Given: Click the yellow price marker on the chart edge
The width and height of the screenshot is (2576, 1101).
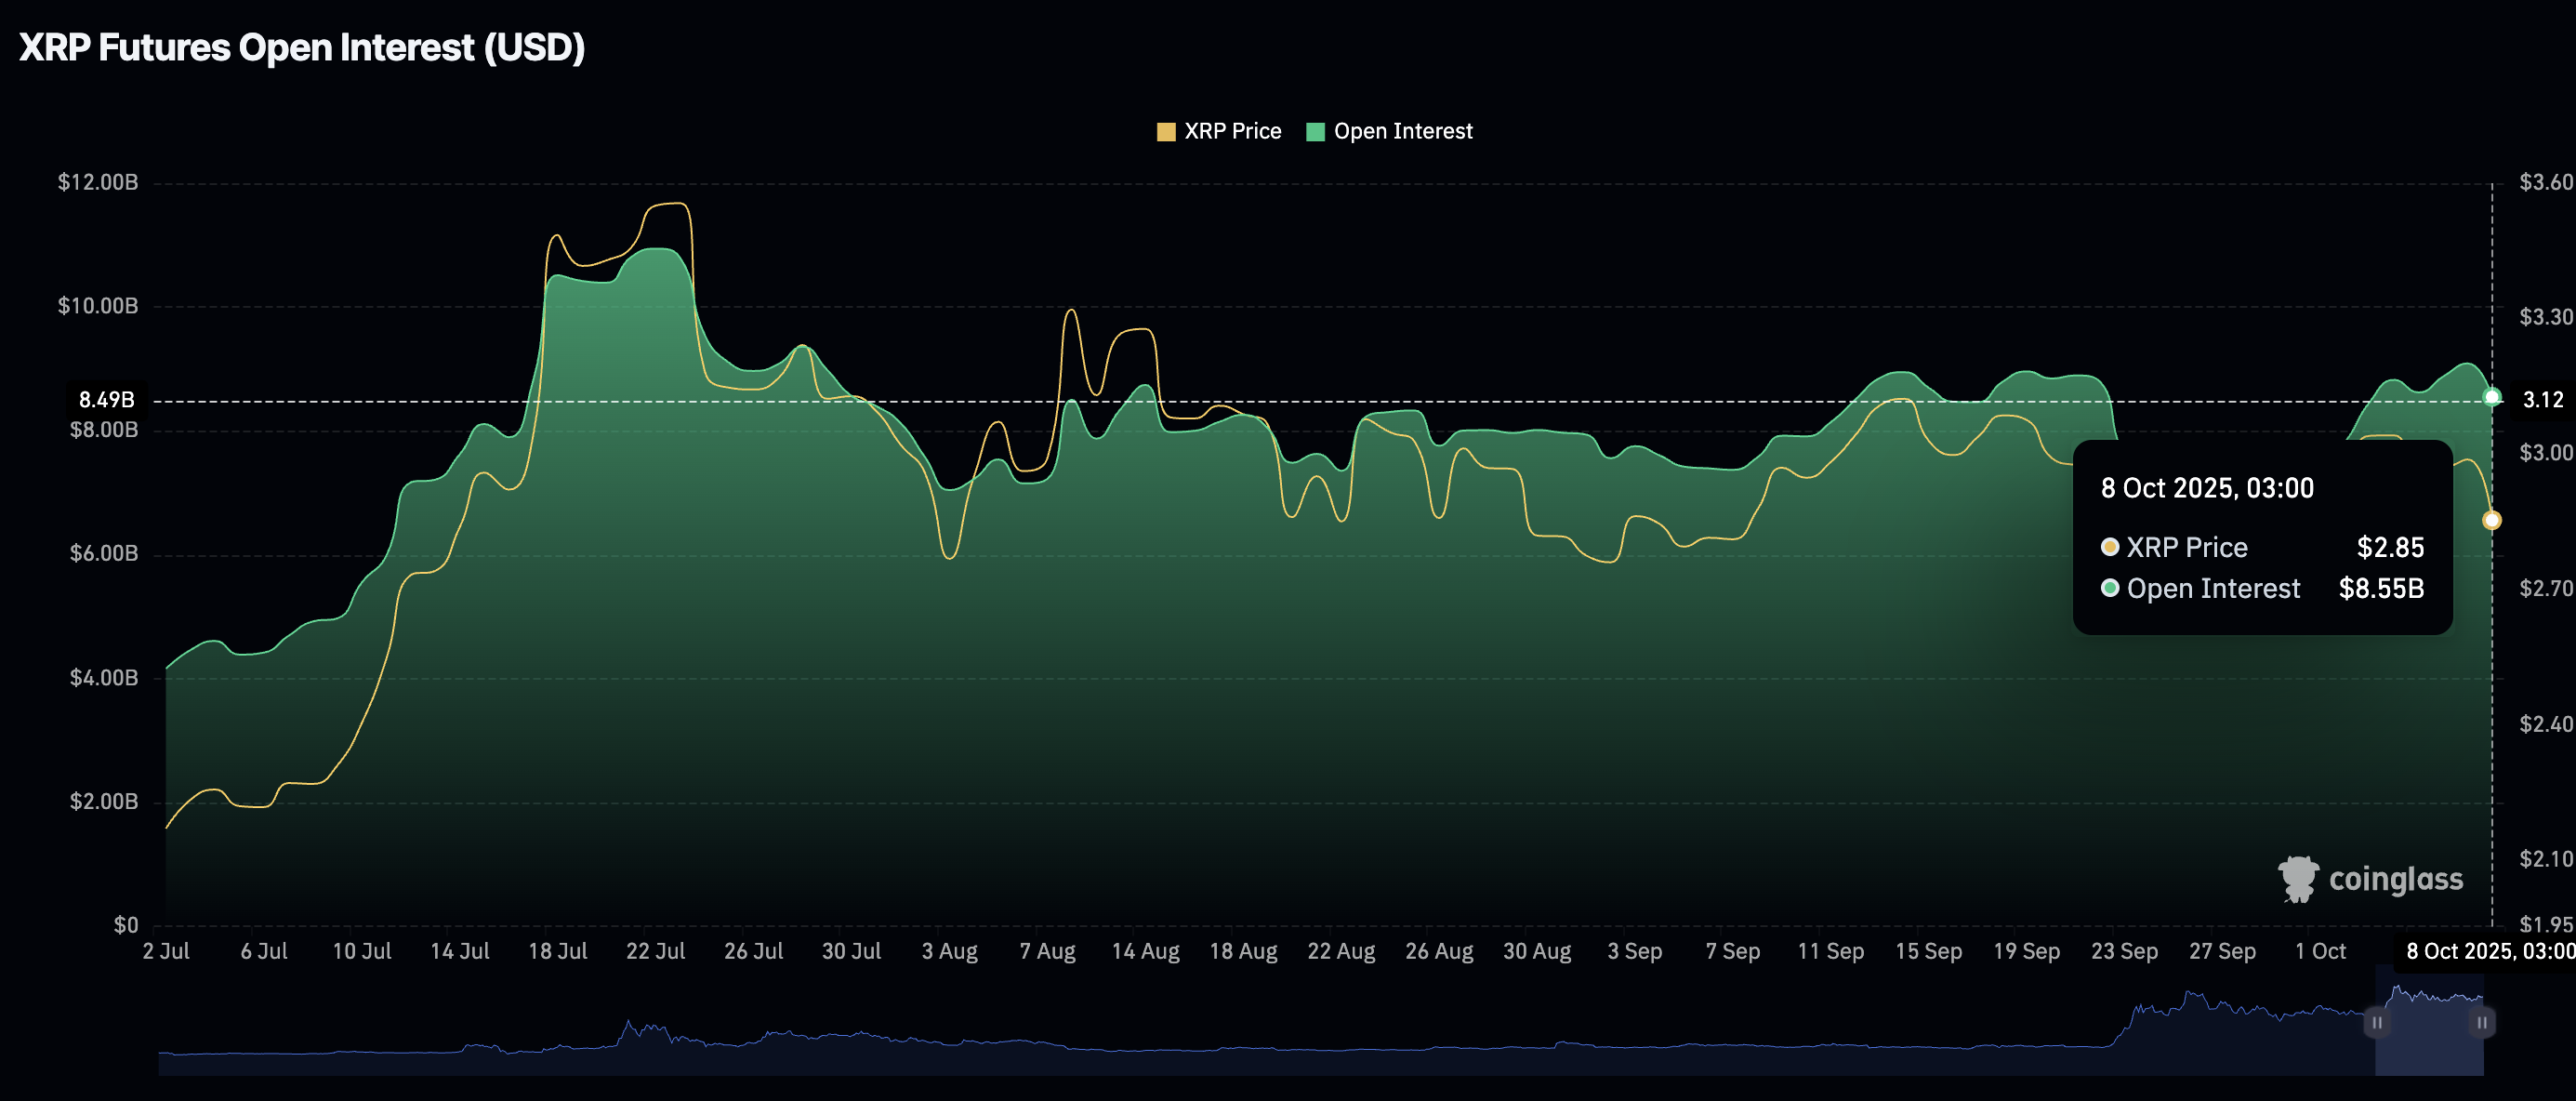Looking at the screenshot, I should point(2492,519).
